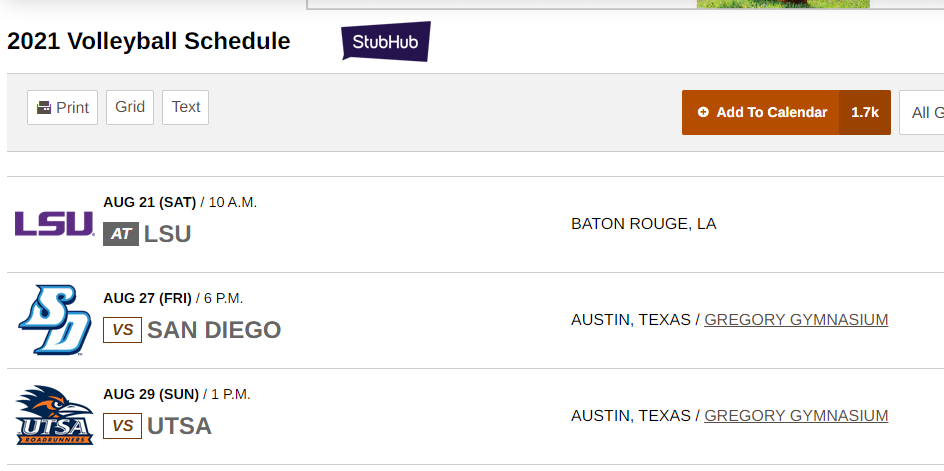Click the LSU team logo
Viewport: 944px width, 471px height.
[x=54, y=224]
